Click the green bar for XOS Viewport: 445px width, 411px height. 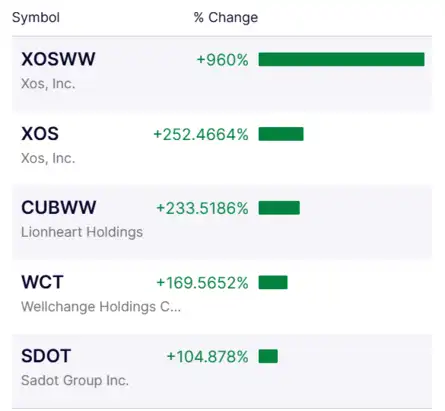(x=281, y=134)
